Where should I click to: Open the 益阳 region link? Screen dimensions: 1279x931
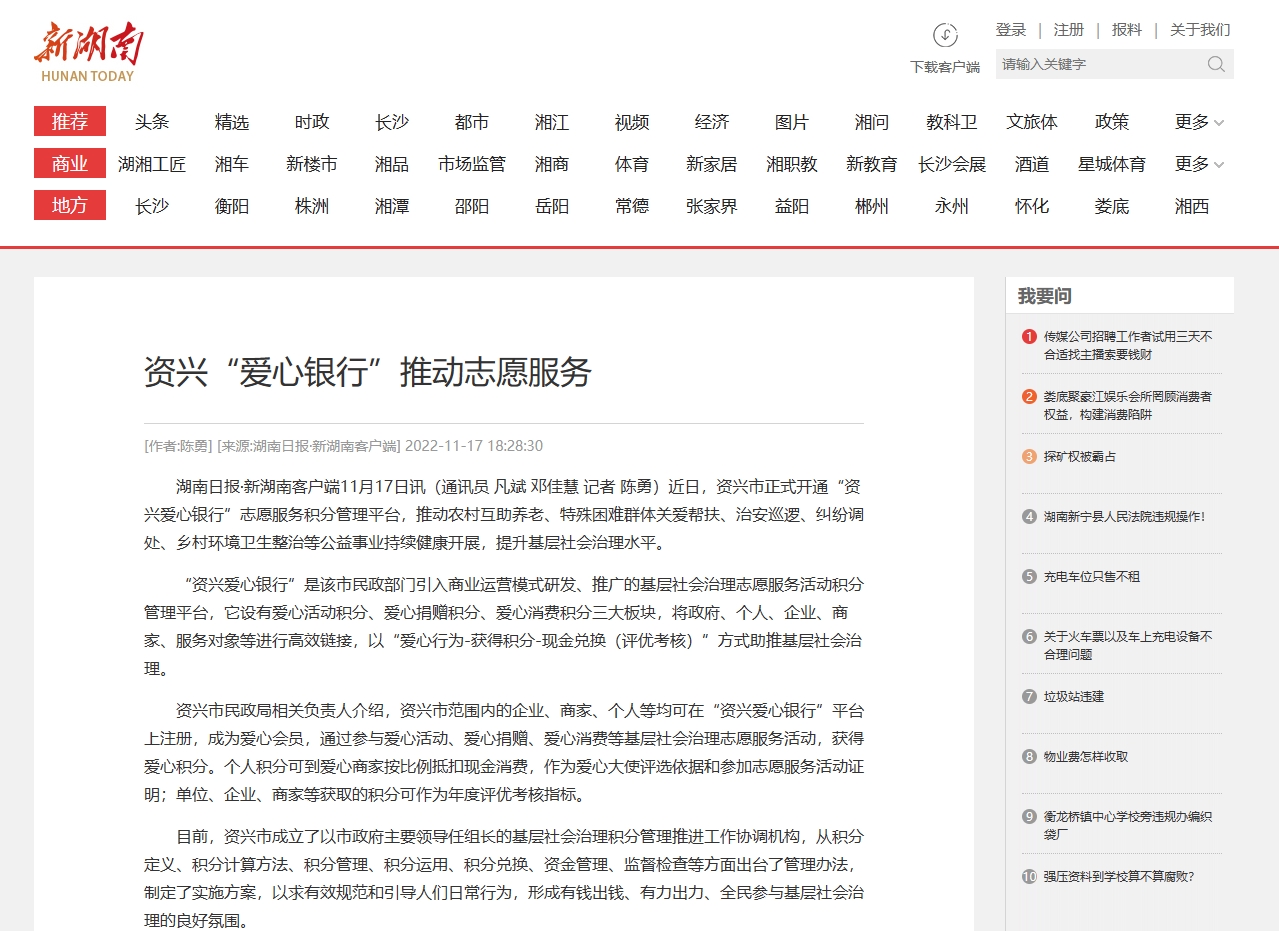point(792,206)
